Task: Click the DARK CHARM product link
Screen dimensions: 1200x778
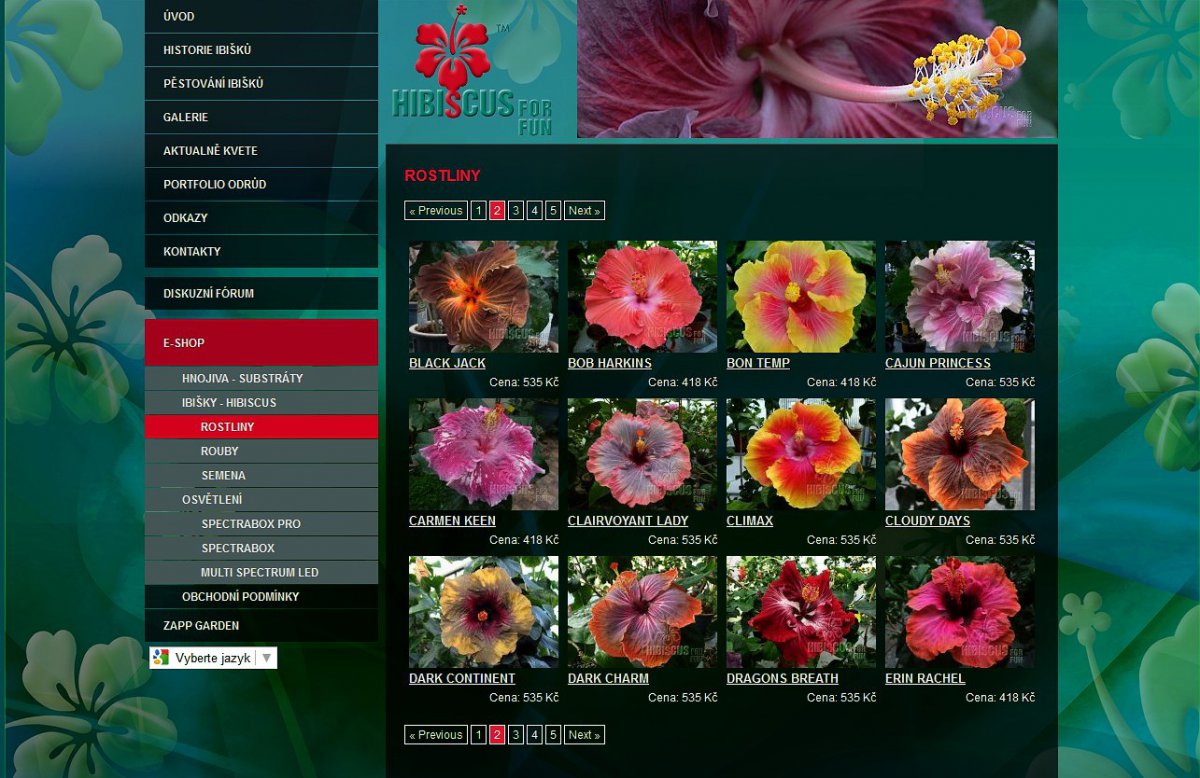Action: coord(608,679)
